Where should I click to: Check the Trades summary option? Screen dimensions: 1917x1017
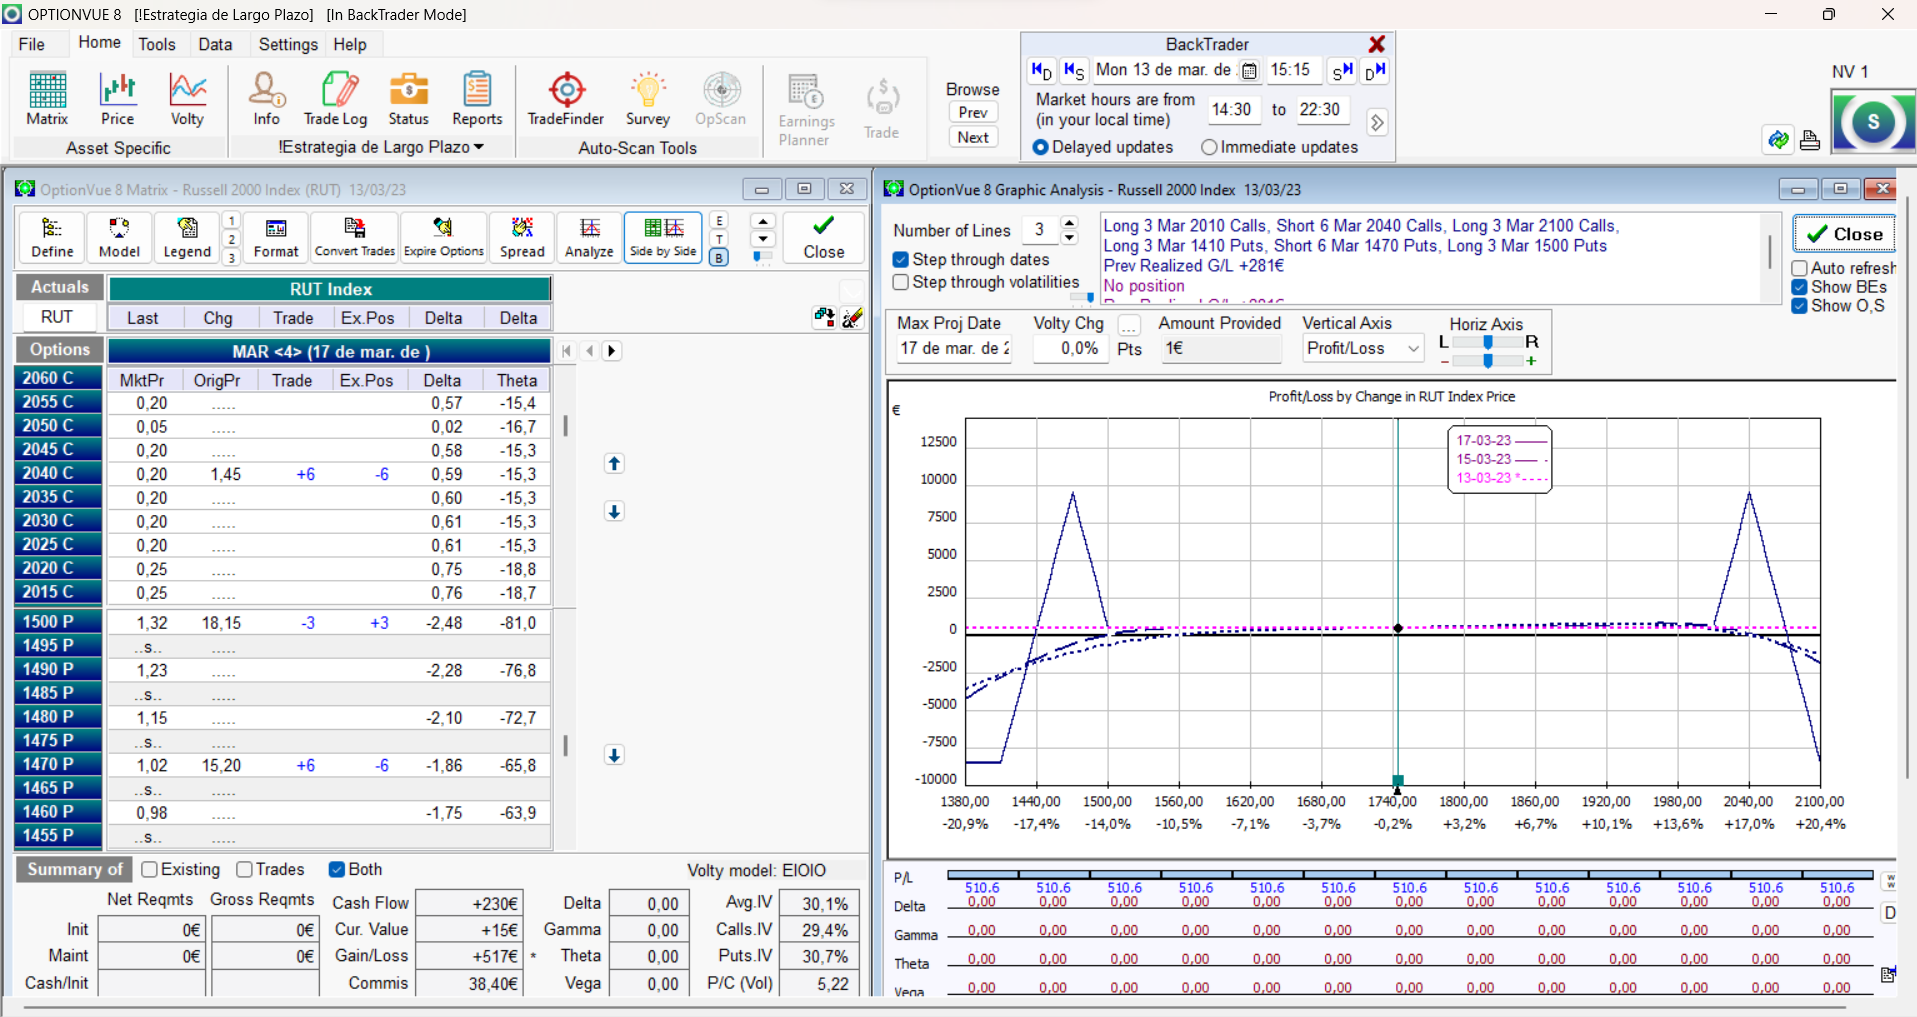[x=244, y=870]
